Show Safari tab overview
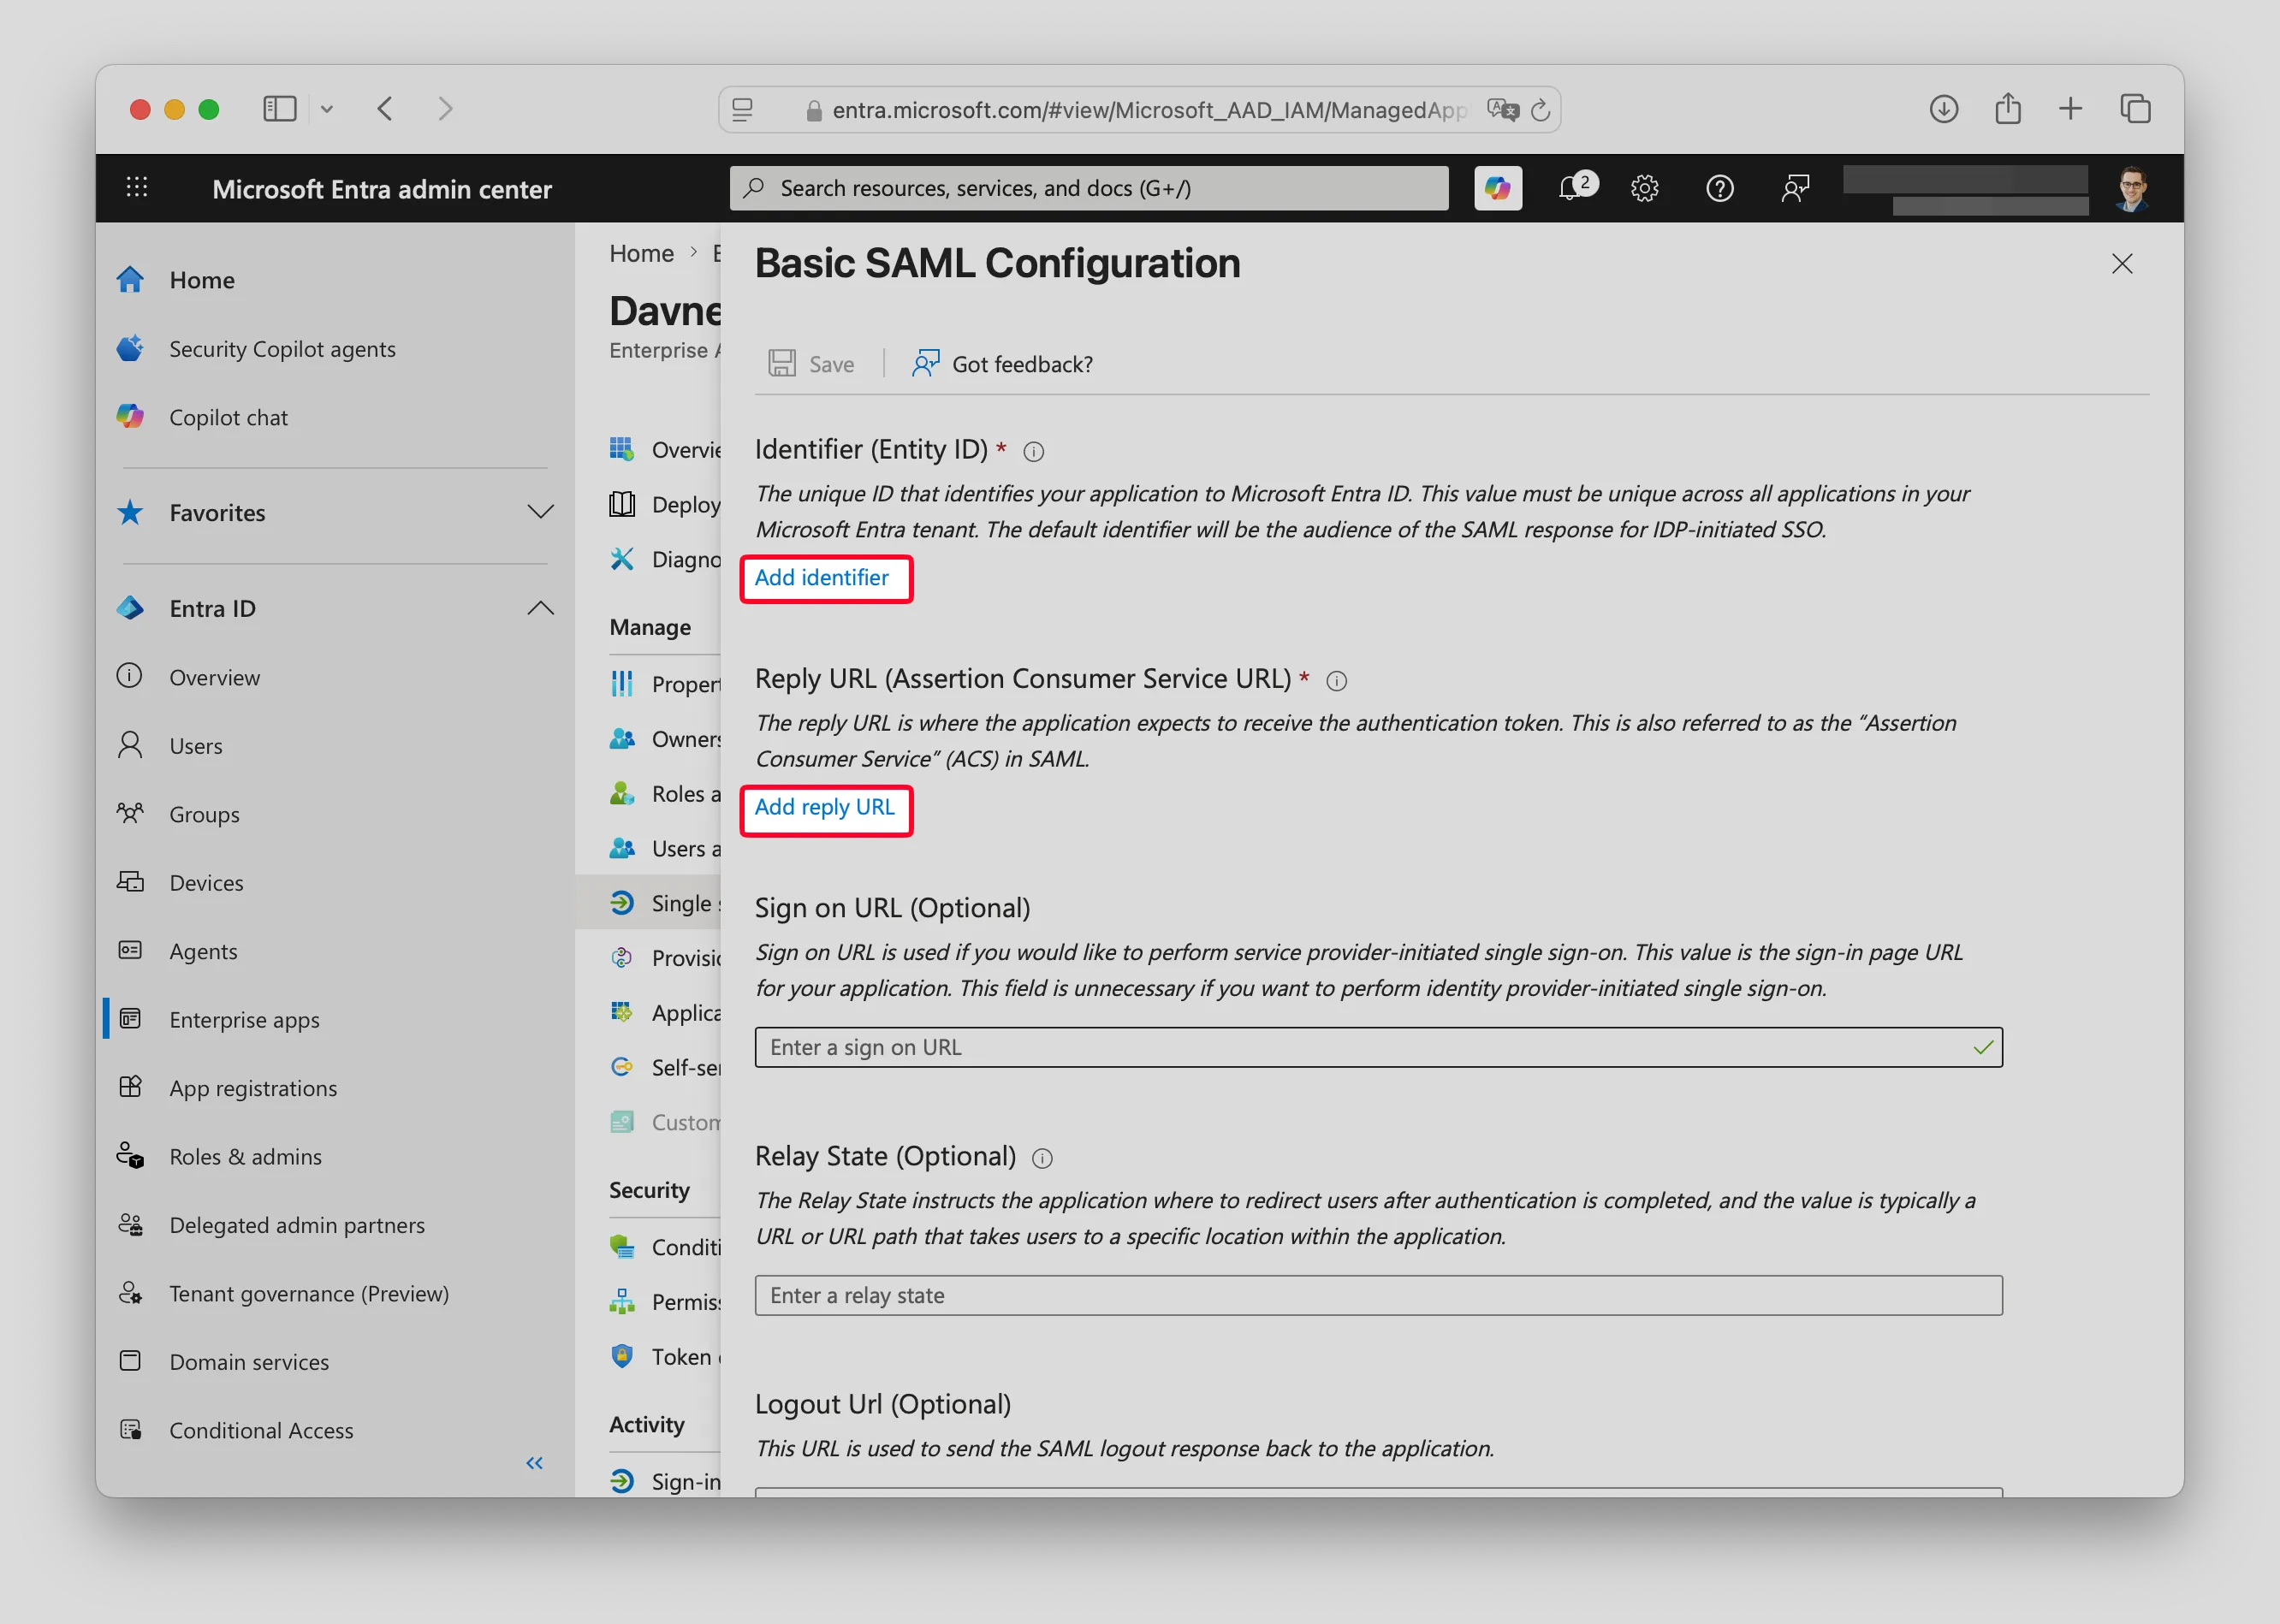 [x=2135, y=108]
